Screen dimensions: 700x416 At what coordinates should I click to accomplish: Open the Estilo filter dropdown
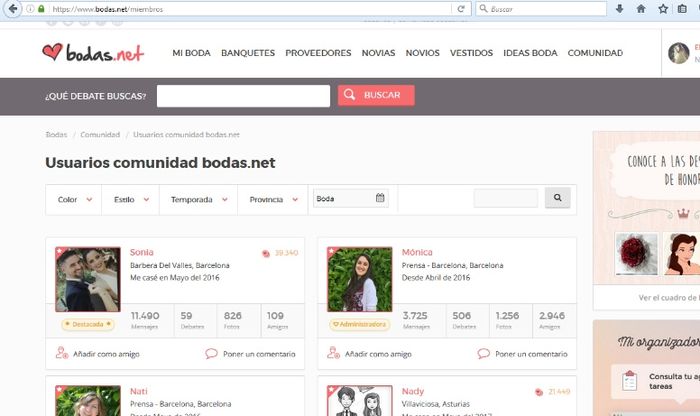click(131, 200)
